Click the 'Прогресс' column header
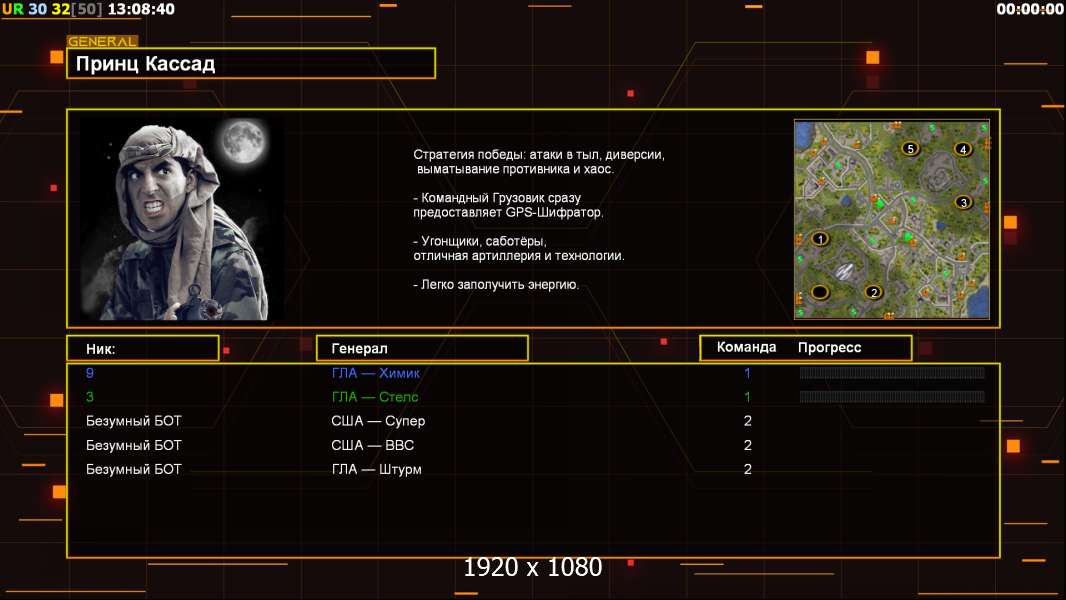Image resolution: width=1066 pixels, height=600 pixels. tap(829, 347)
